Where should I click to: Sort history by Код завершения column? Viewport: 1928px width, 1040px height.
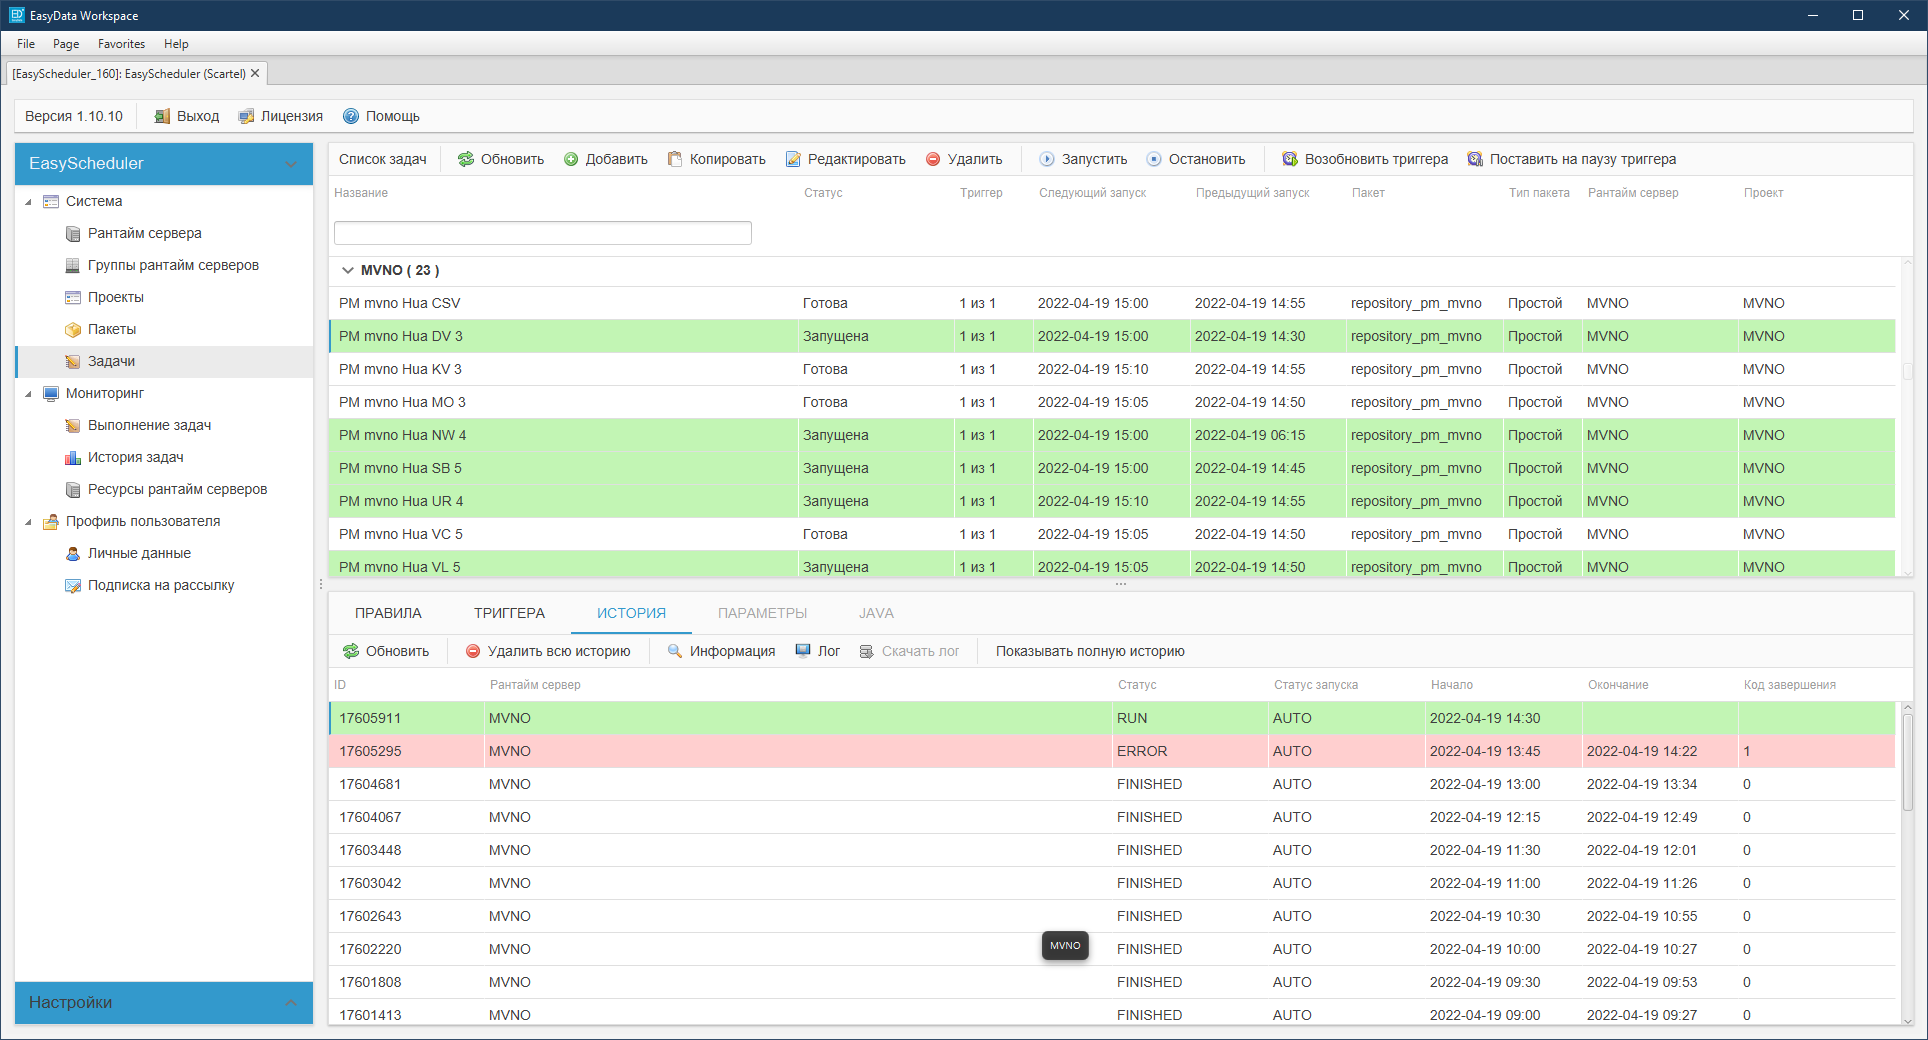[1789, 685]
